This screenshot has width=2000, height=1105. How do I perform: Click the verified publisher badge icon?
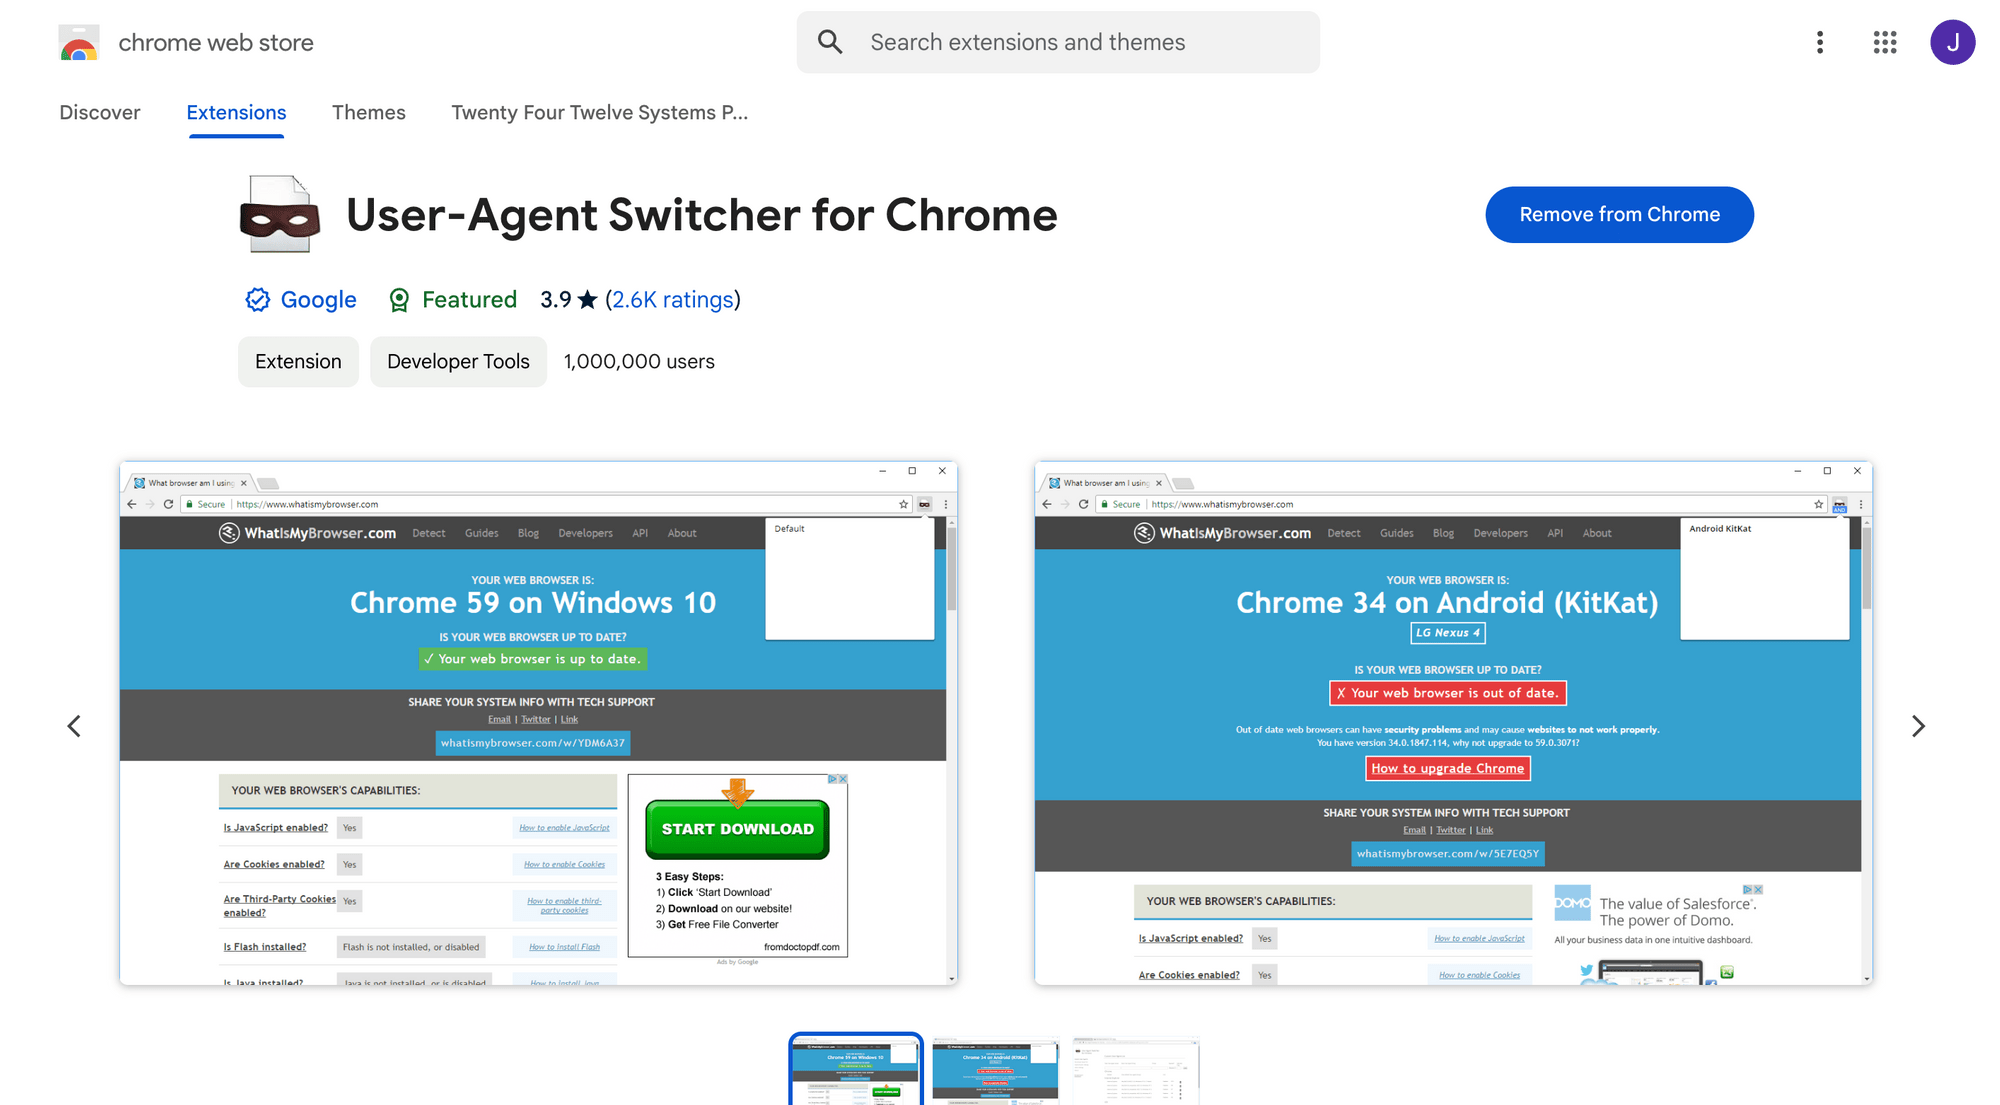pyautogui.click(x=257, y=299)
